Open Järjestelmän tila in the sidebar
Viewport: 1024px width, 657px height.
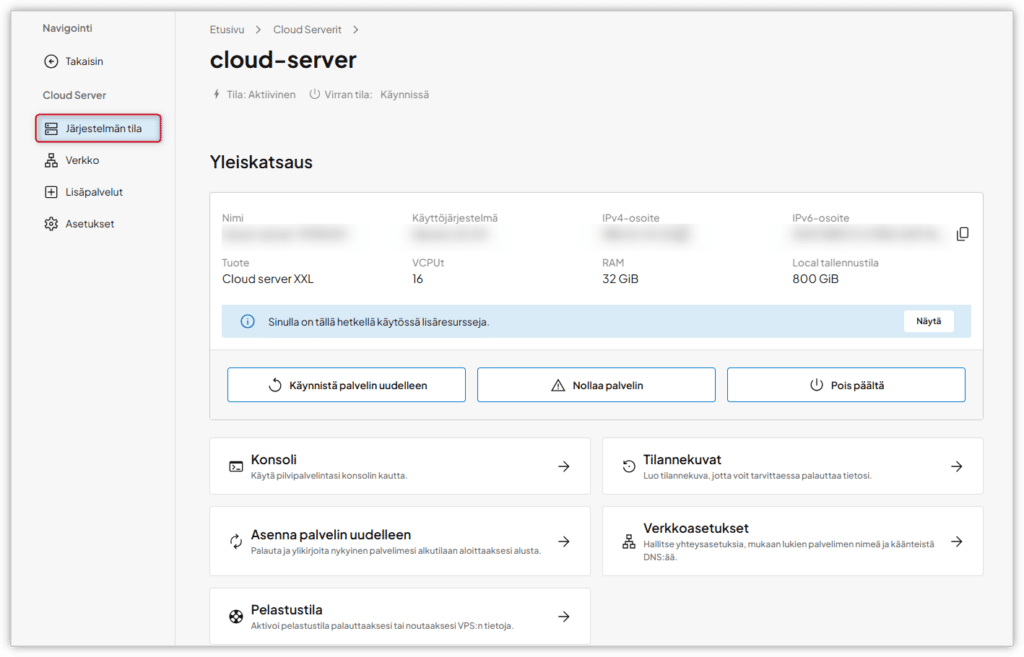coord(99,128)
